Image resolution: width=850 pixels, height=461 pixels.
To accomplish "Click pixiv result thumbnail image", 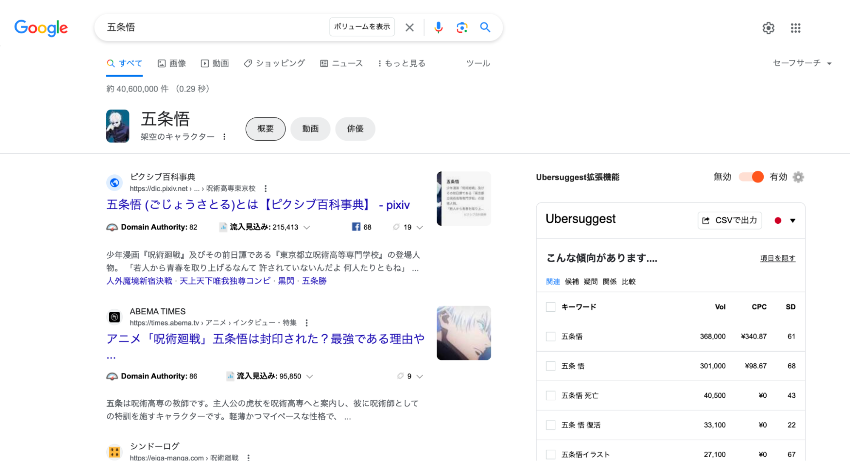I will pyautogui.click(x=464, y=199).
